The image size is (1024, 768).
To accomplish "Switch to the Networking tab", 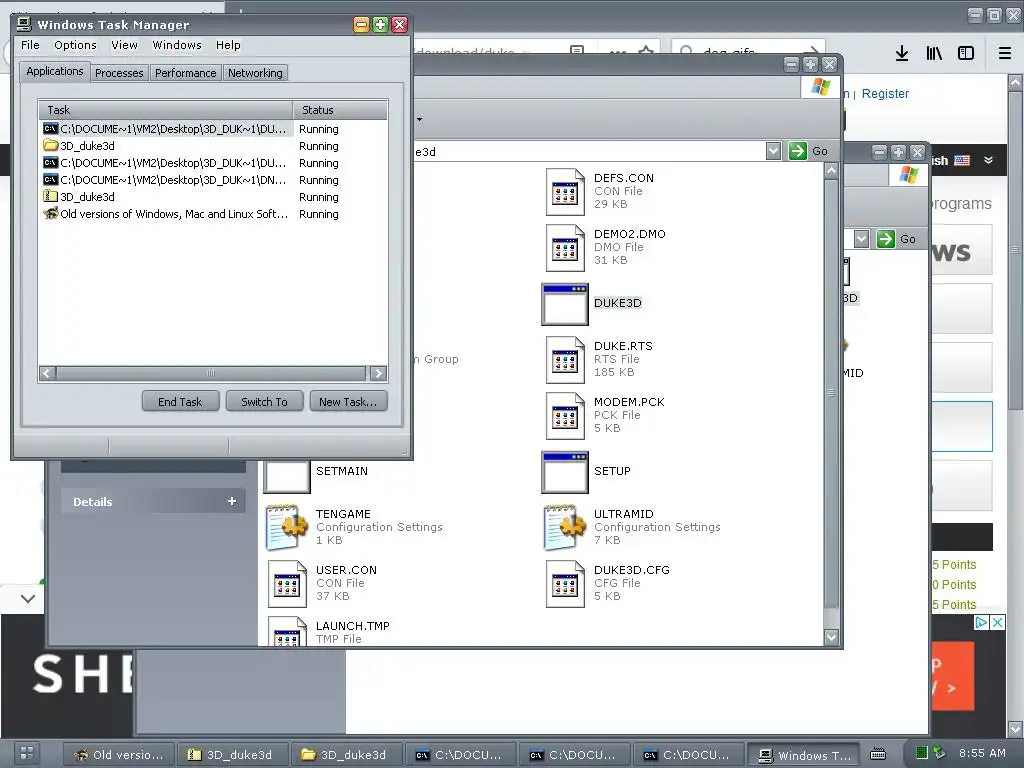I will [x=255, y=73].
